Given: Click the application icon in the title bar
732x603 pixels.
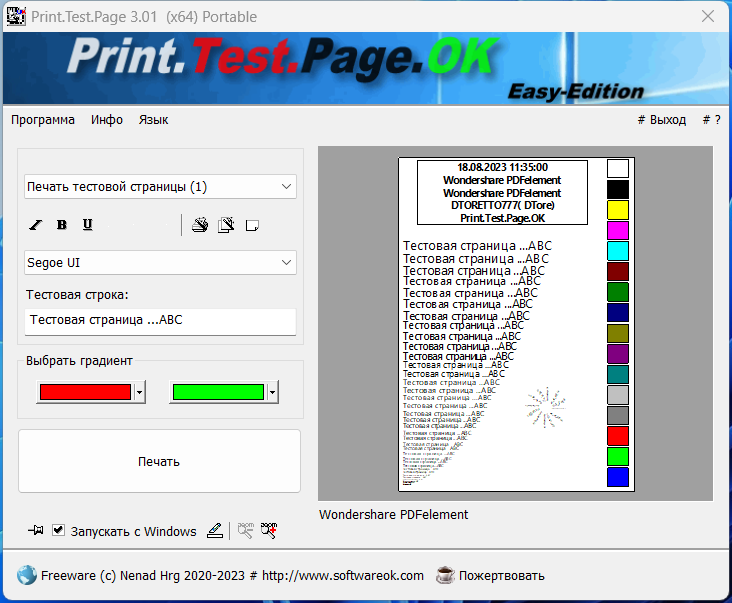Looking at the screenshot, I should click(16, 16).
